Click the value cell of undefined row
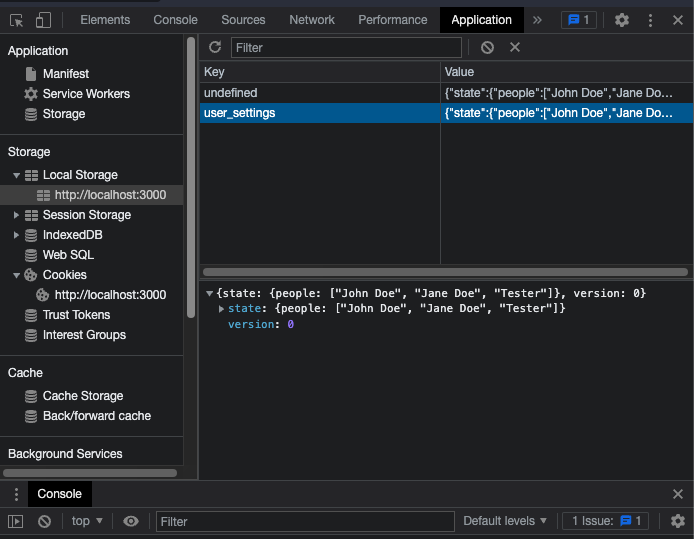 (x=567, y=93)
